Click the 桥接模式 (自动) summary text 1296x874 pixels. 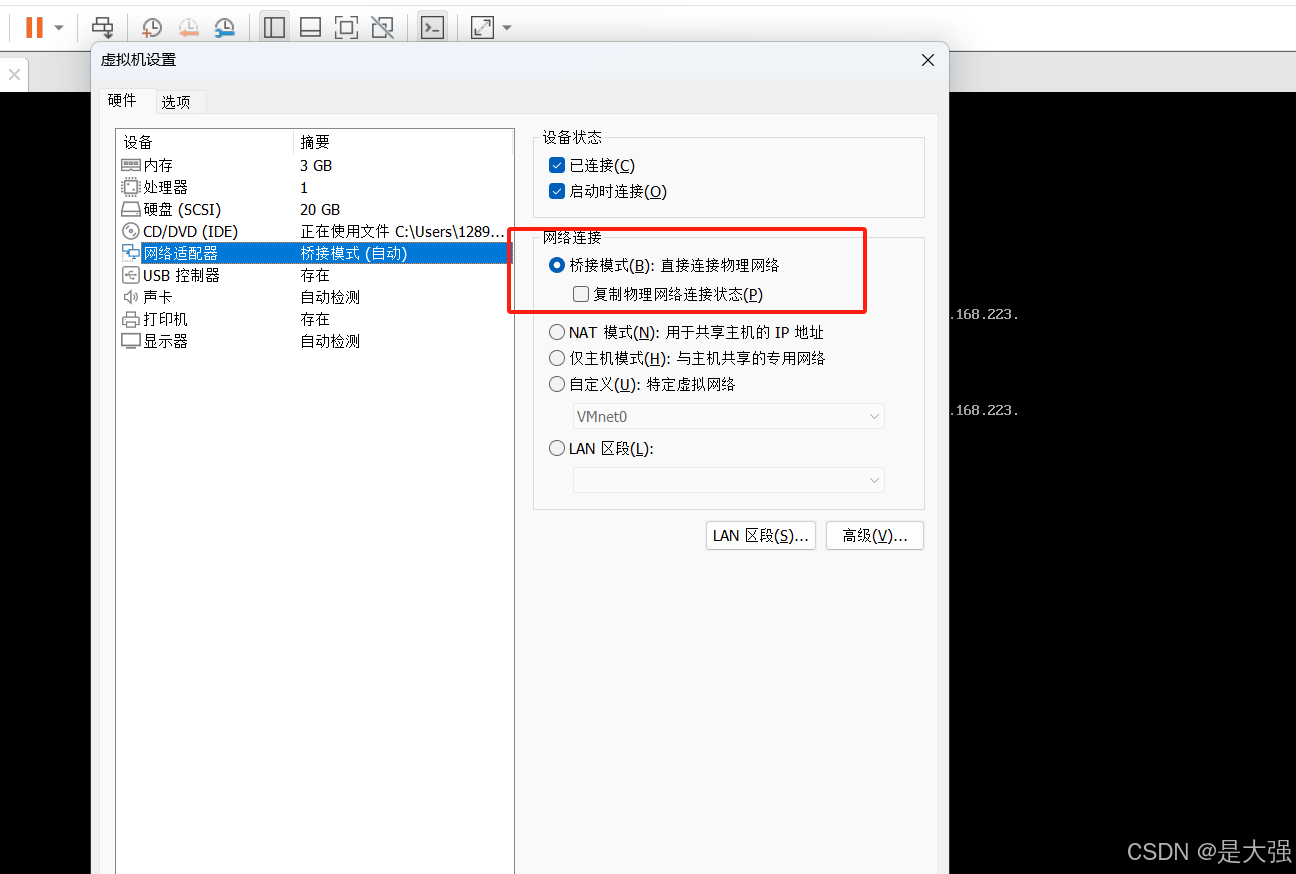point(354,253)
